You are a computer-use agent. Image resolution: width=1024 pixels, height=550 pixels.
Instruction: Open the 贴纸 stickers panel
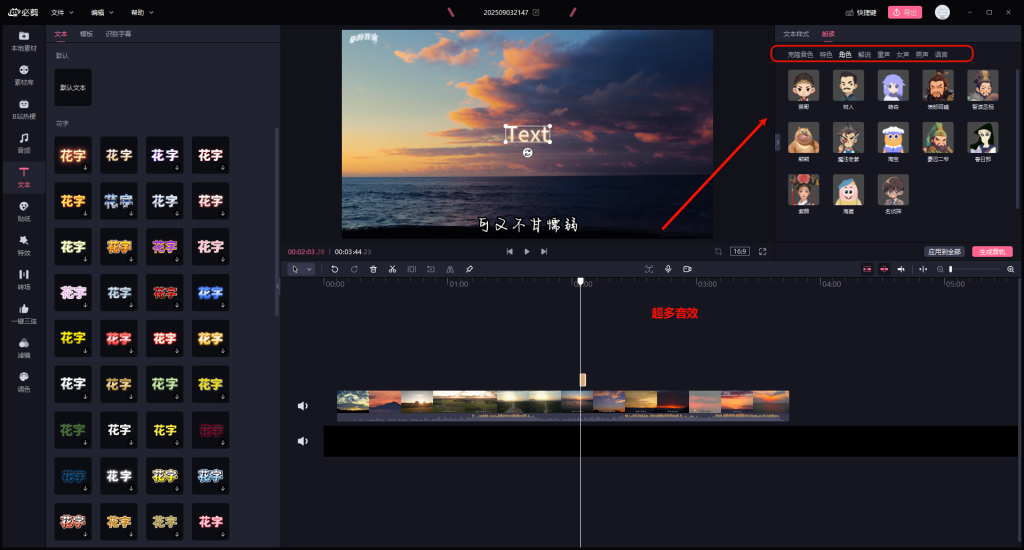click(x=23, y=210)
